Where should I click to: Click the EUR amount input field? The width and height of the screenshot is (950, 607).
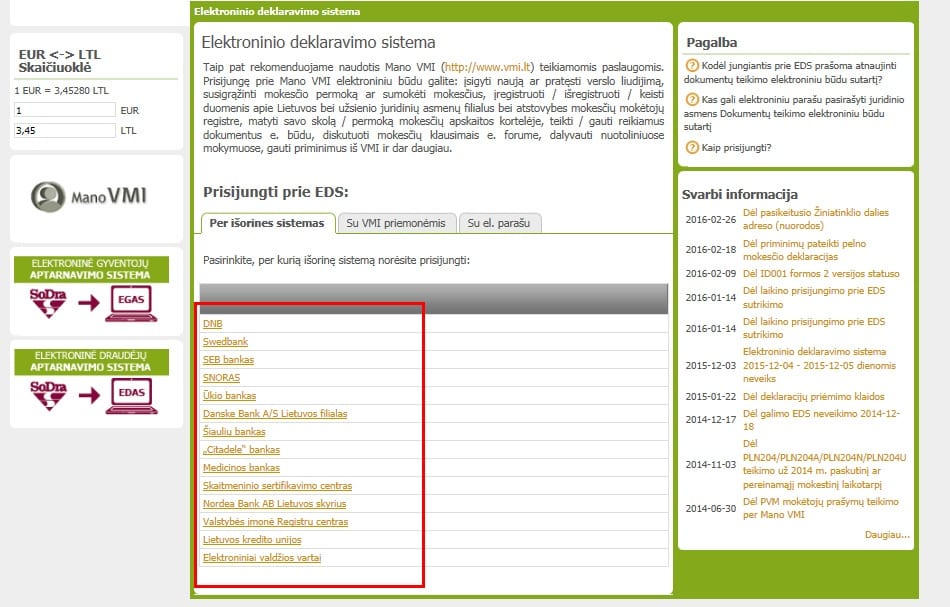click(x=65, y=110)
